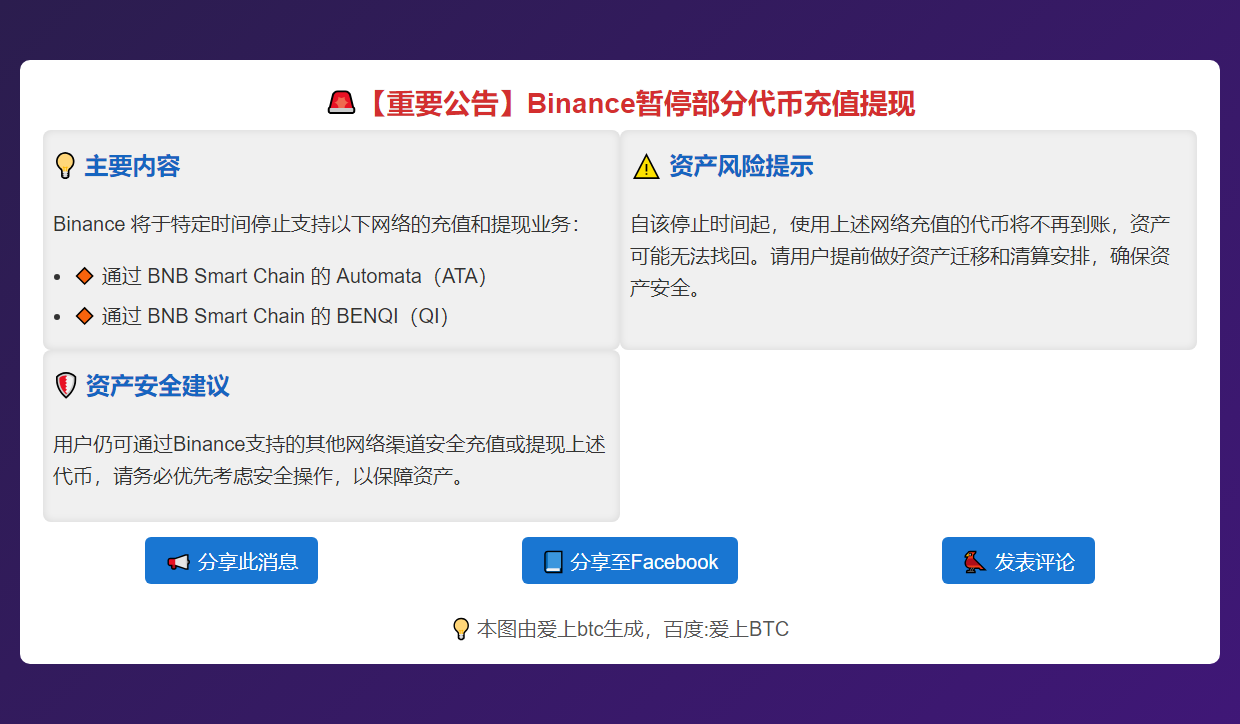Click the shield icon beside 资产安全建议
1240x724 pixels.
(66, 386)
